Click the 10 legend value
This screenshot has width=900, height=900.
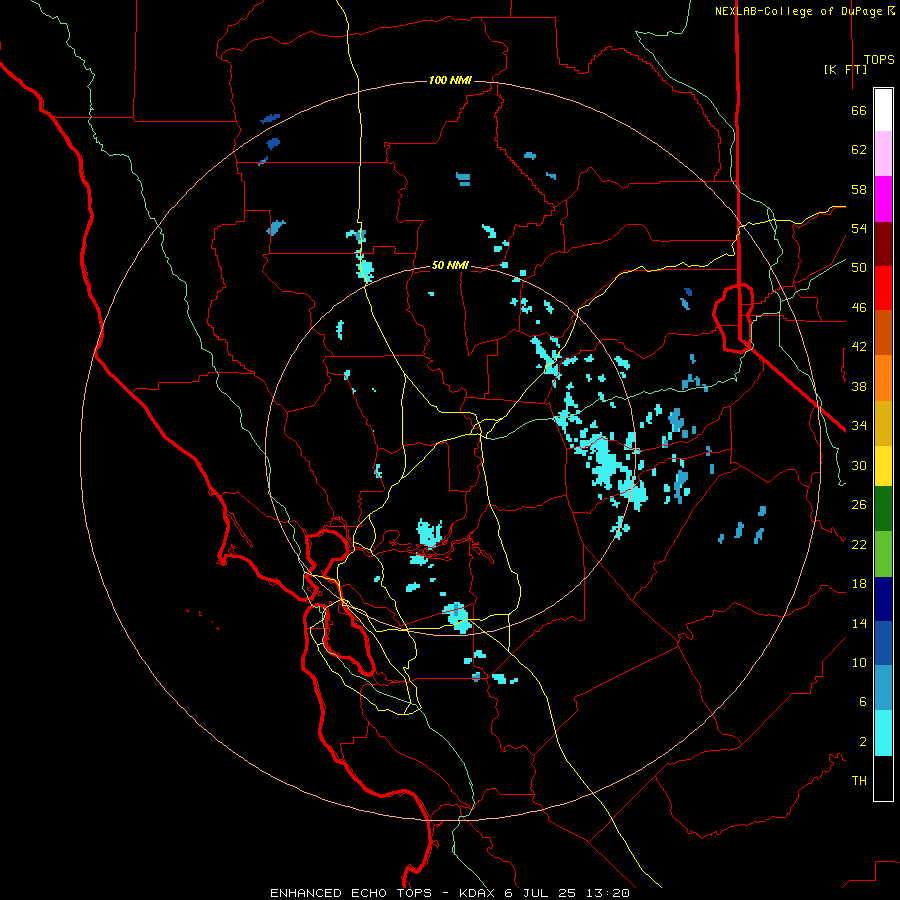[859, 663]
